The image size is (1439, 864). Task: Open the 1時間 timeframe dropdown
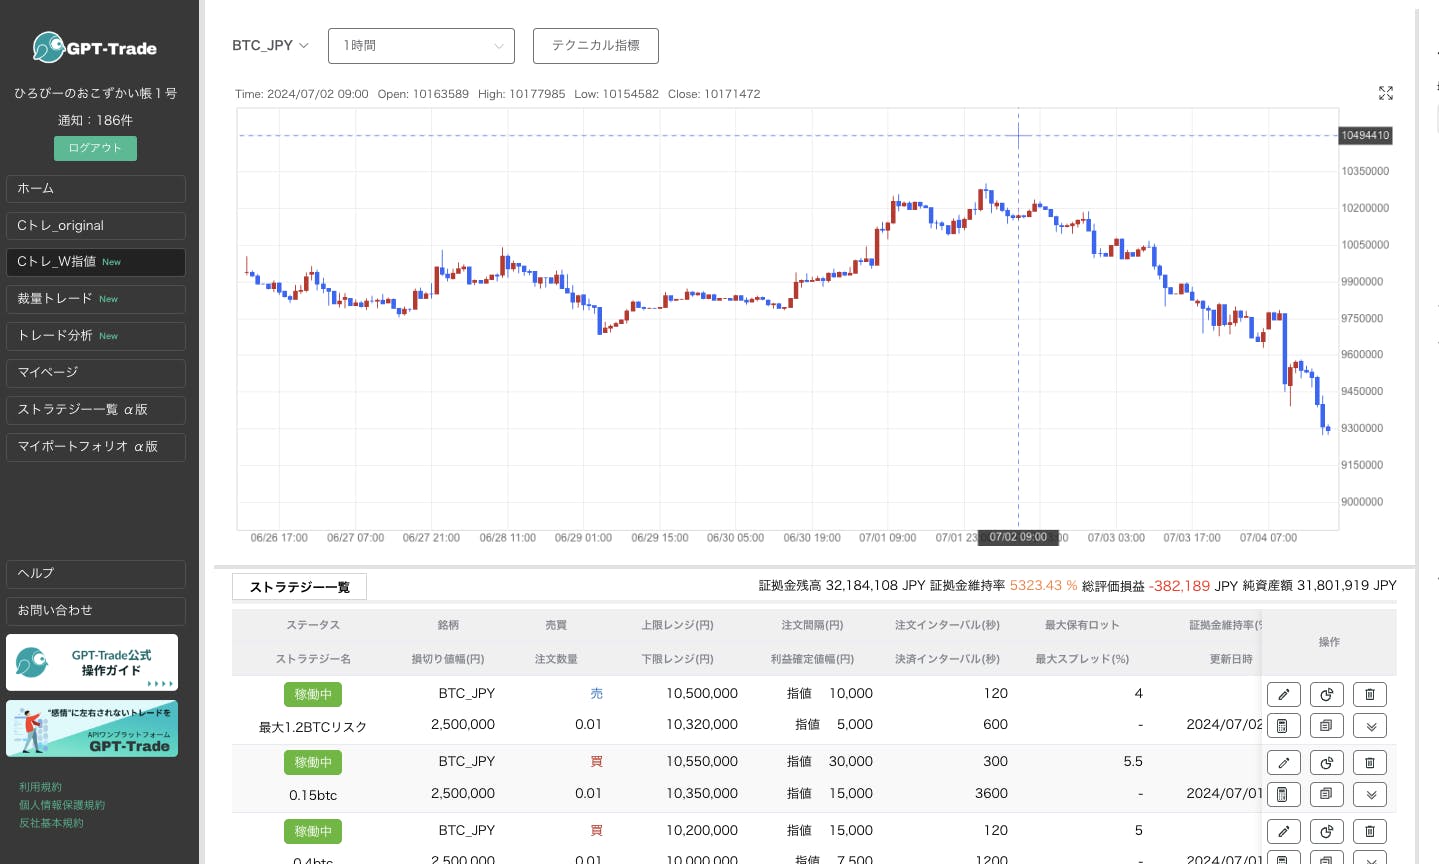[420, 45]
